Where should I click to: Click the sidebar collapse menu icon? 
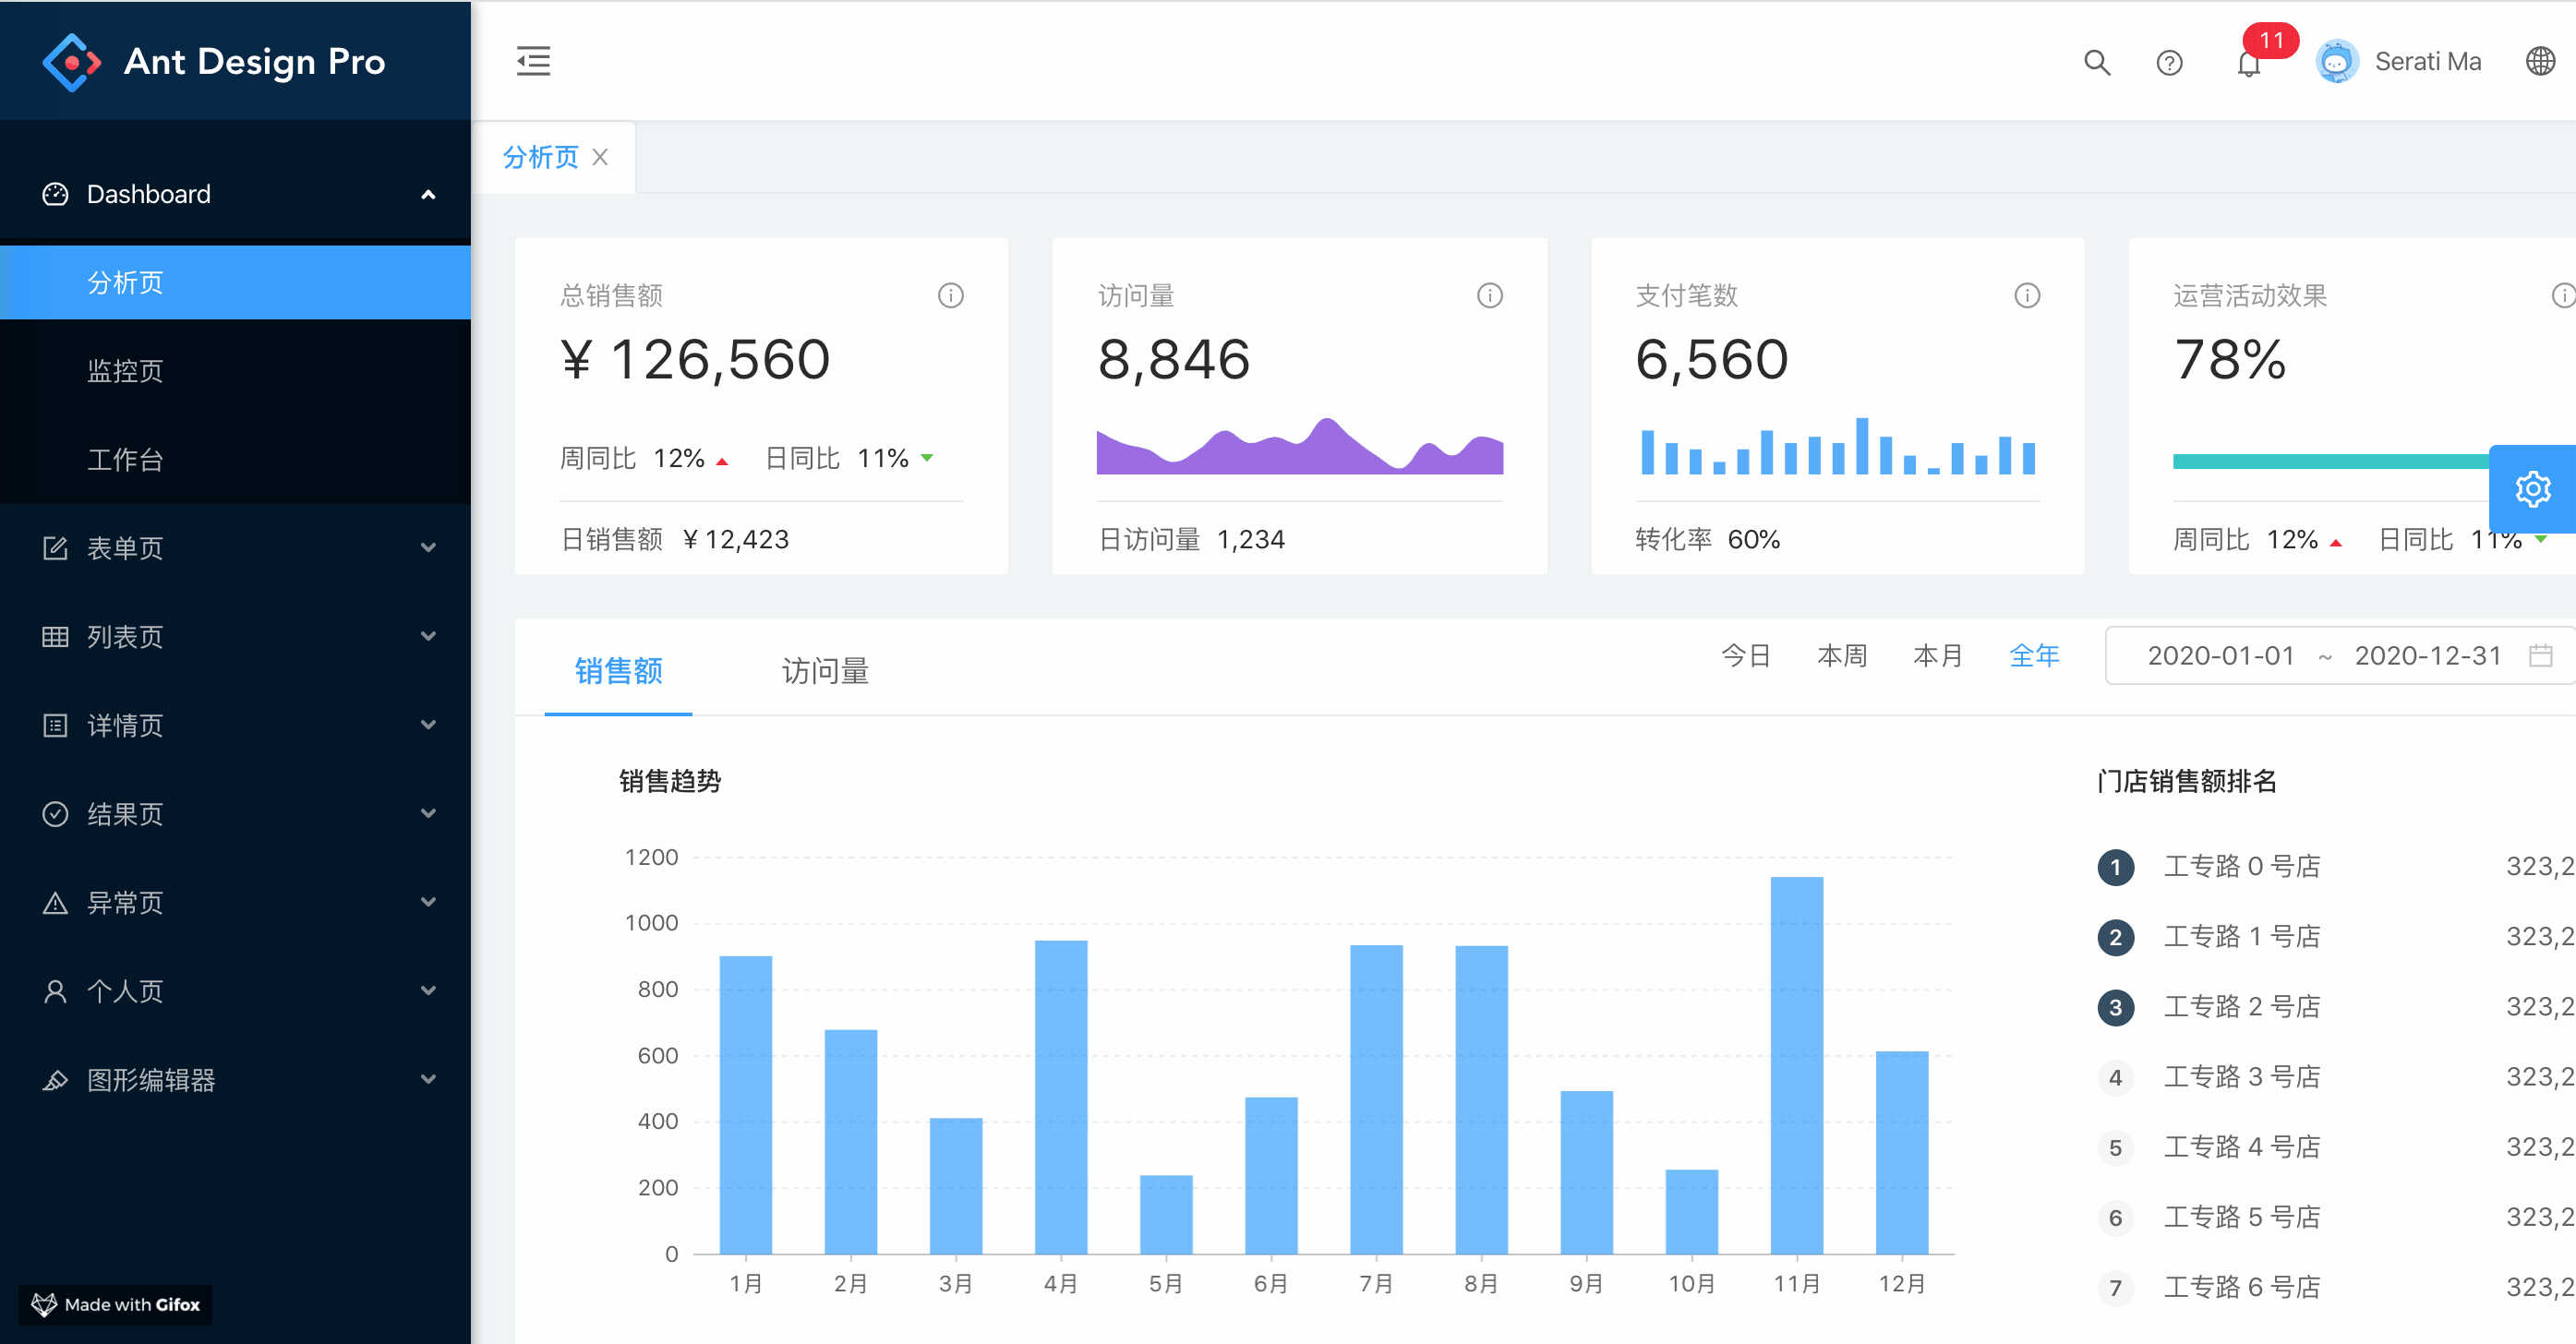533,61
